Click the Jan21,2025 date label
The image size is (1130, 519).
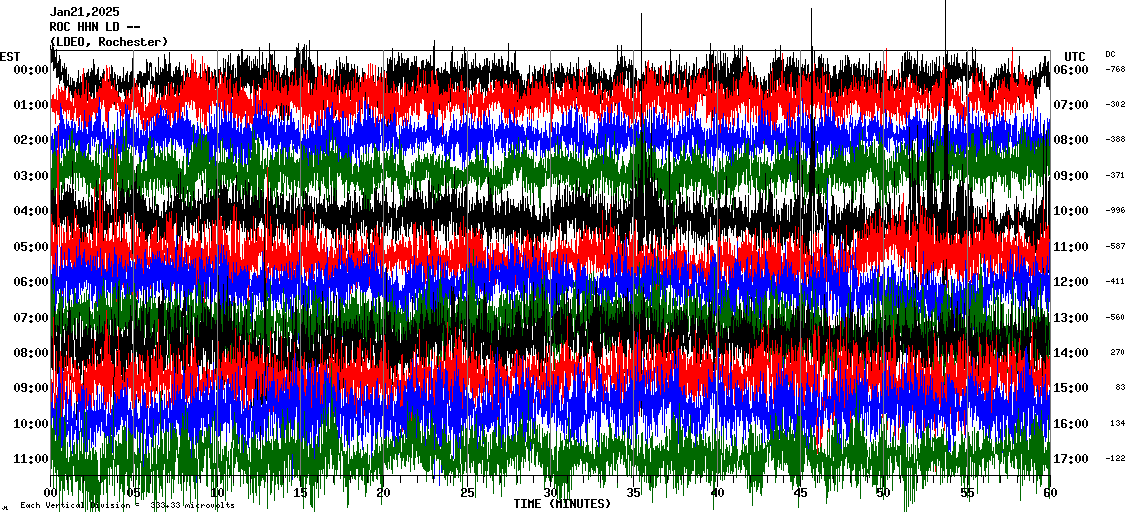[x=84, y=12]
